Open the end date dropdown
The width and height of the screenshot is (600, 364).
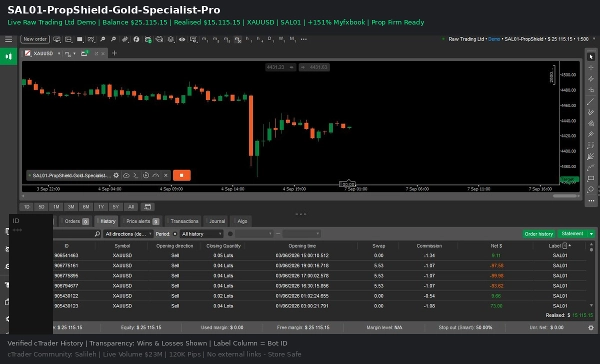pyautogui.click(x=301, y=234)
